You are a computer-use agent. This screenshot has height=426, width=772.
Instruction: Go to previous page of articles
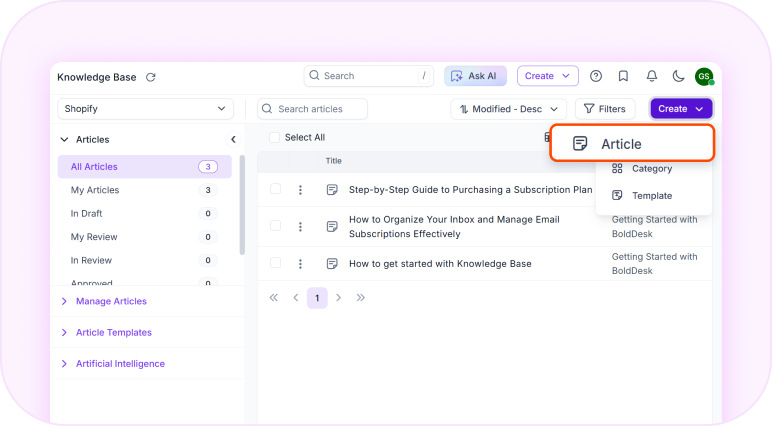[296, 297]
